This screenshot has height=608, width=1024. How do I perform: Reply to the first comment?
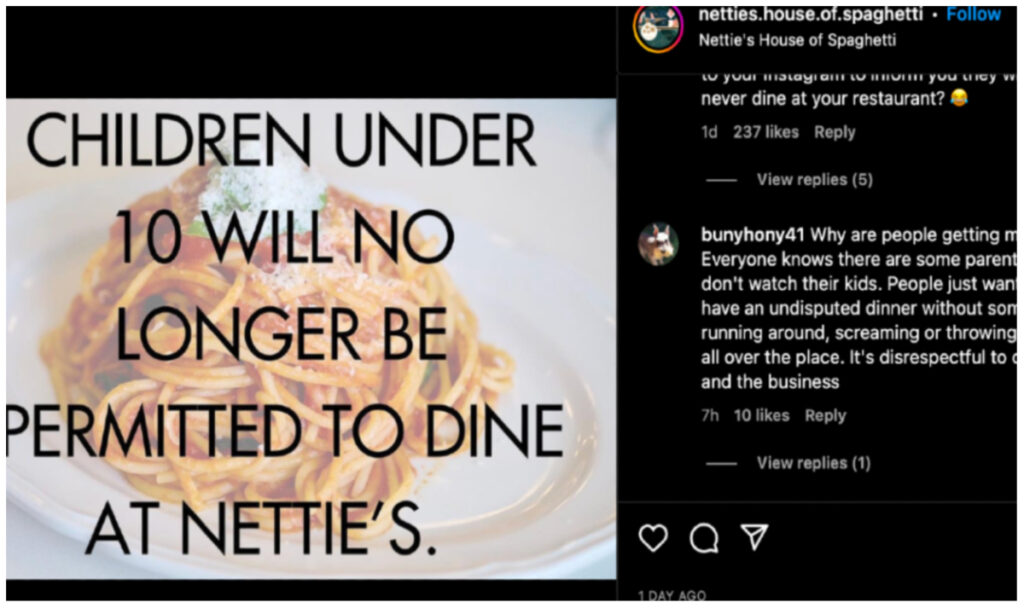point(835,131)
